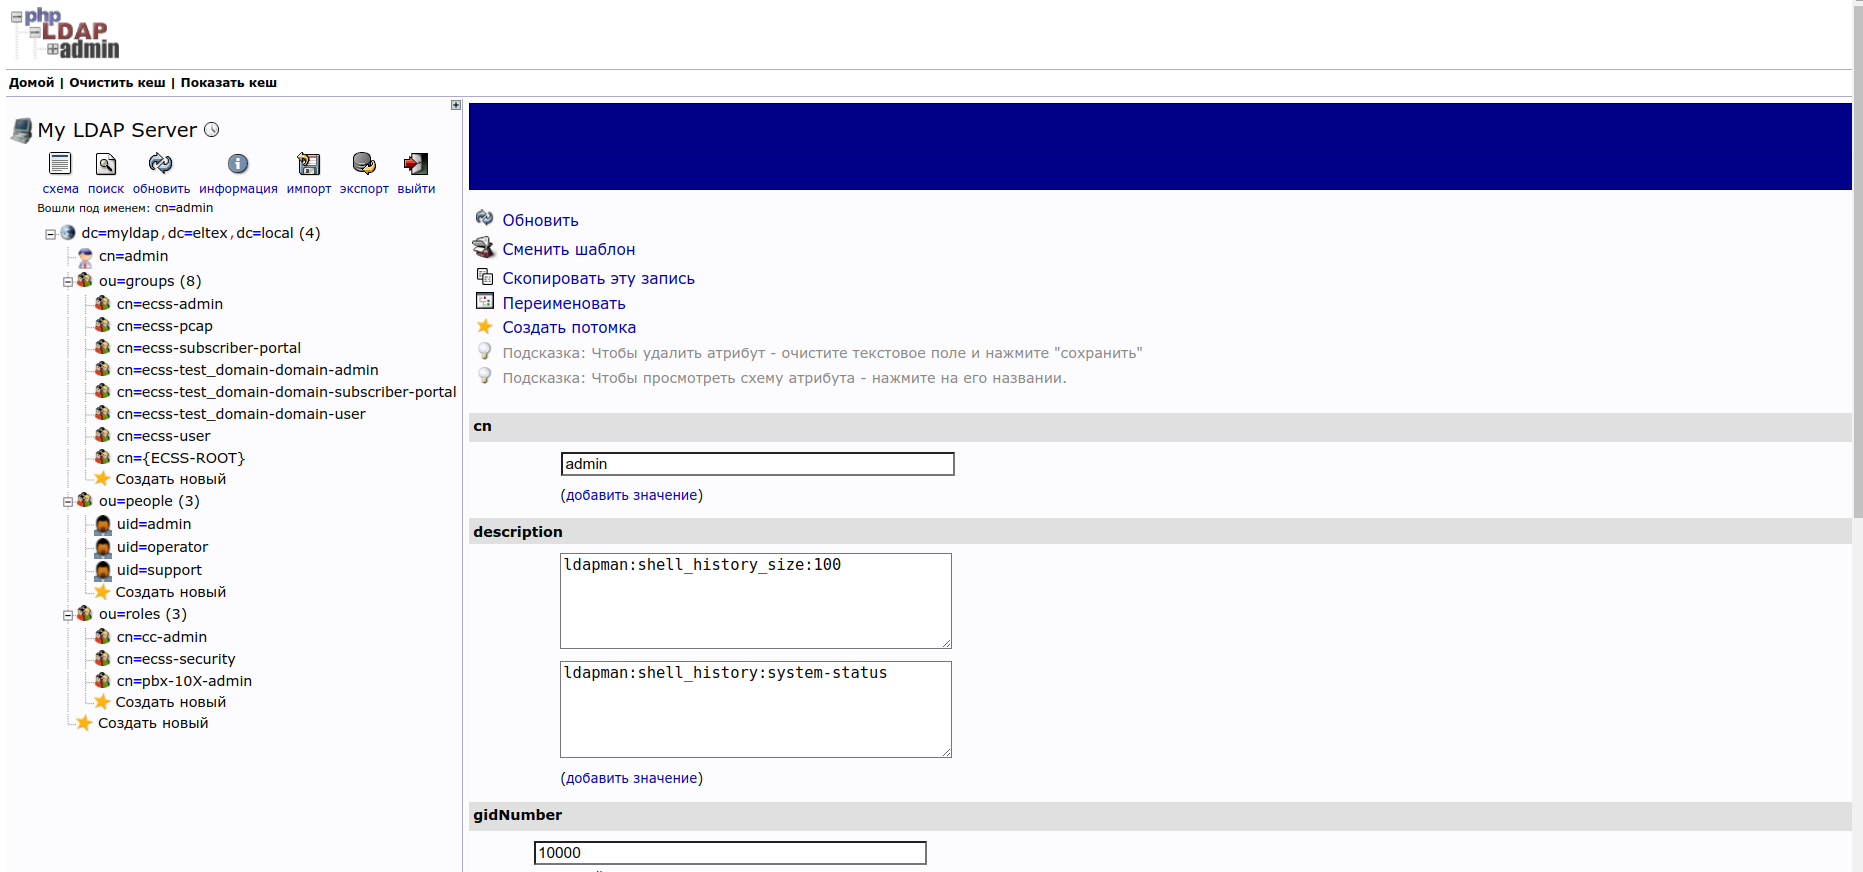Select cn=ecss-subscriber-portal in the tree
The height and width of the screenshot is (872, 1863).
pyautogui.click(x=208, y=348)
